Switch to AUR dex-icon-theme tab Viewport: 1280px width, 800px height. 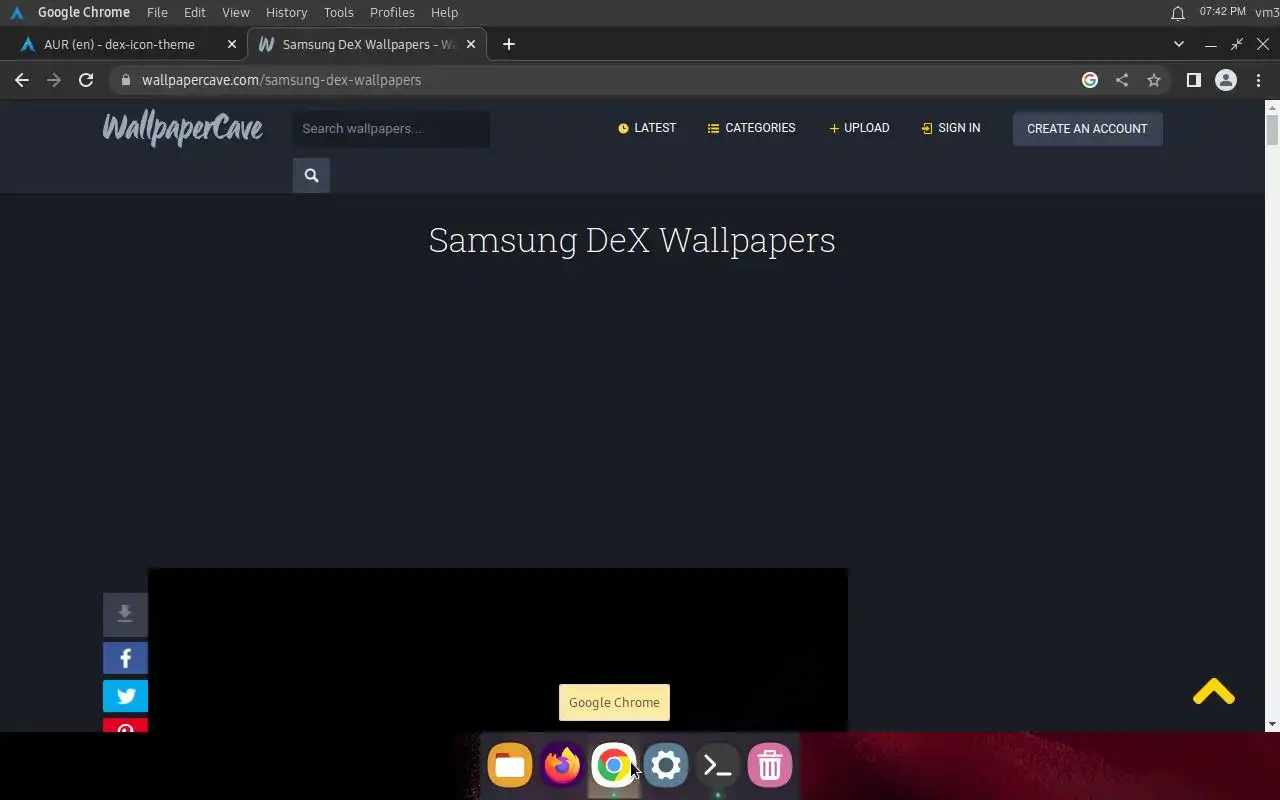tap(120, 44)
